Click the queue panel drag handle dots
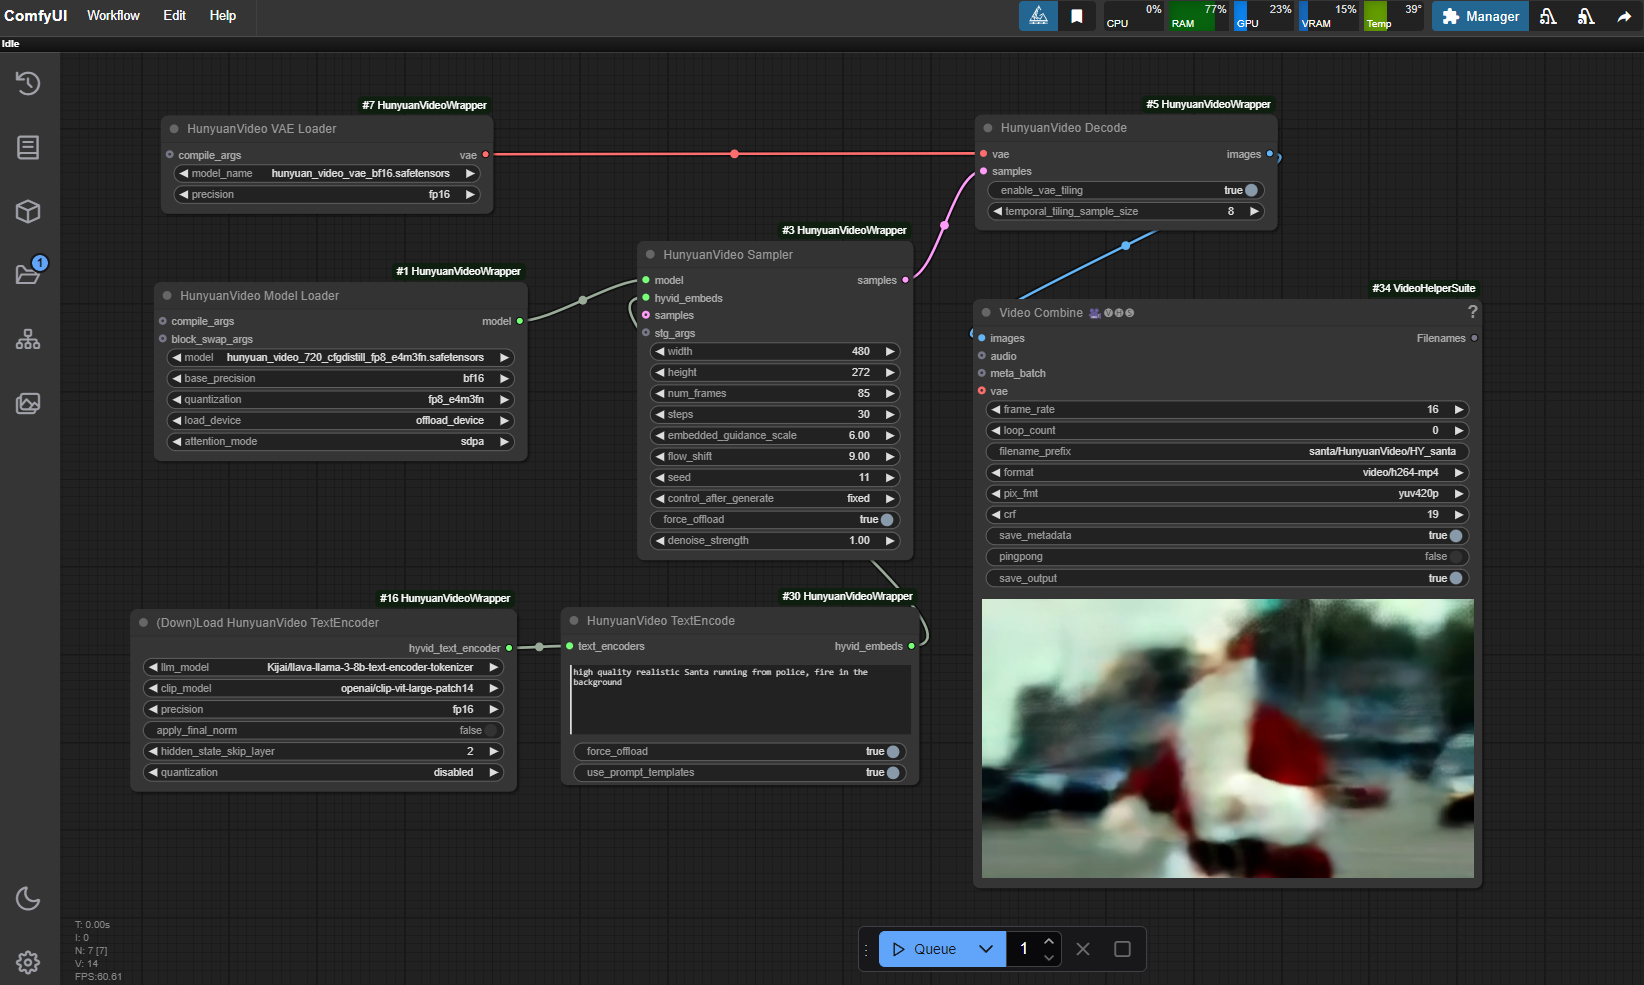 [x=866, y=949]
